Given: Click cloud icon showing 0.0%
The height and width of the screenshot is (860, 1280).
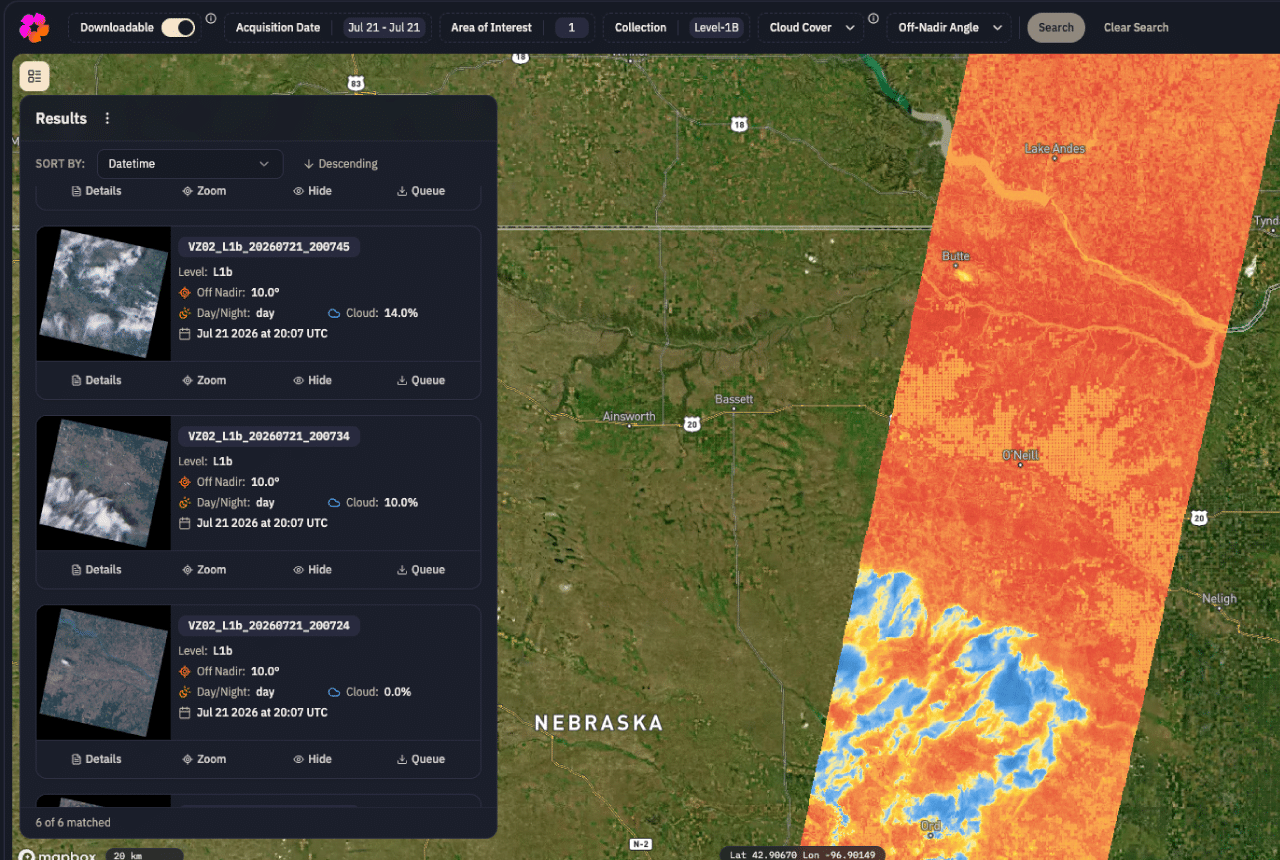Looking at the screenshot, I should (334, 692).
